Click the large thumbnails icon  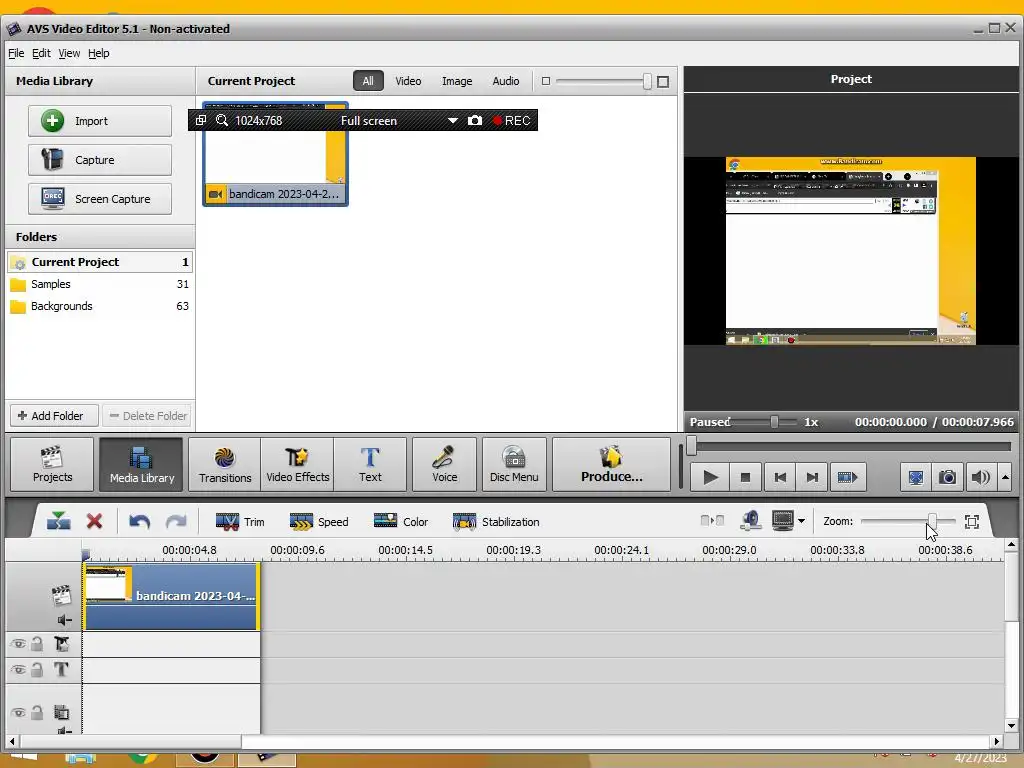pos(663,82)
